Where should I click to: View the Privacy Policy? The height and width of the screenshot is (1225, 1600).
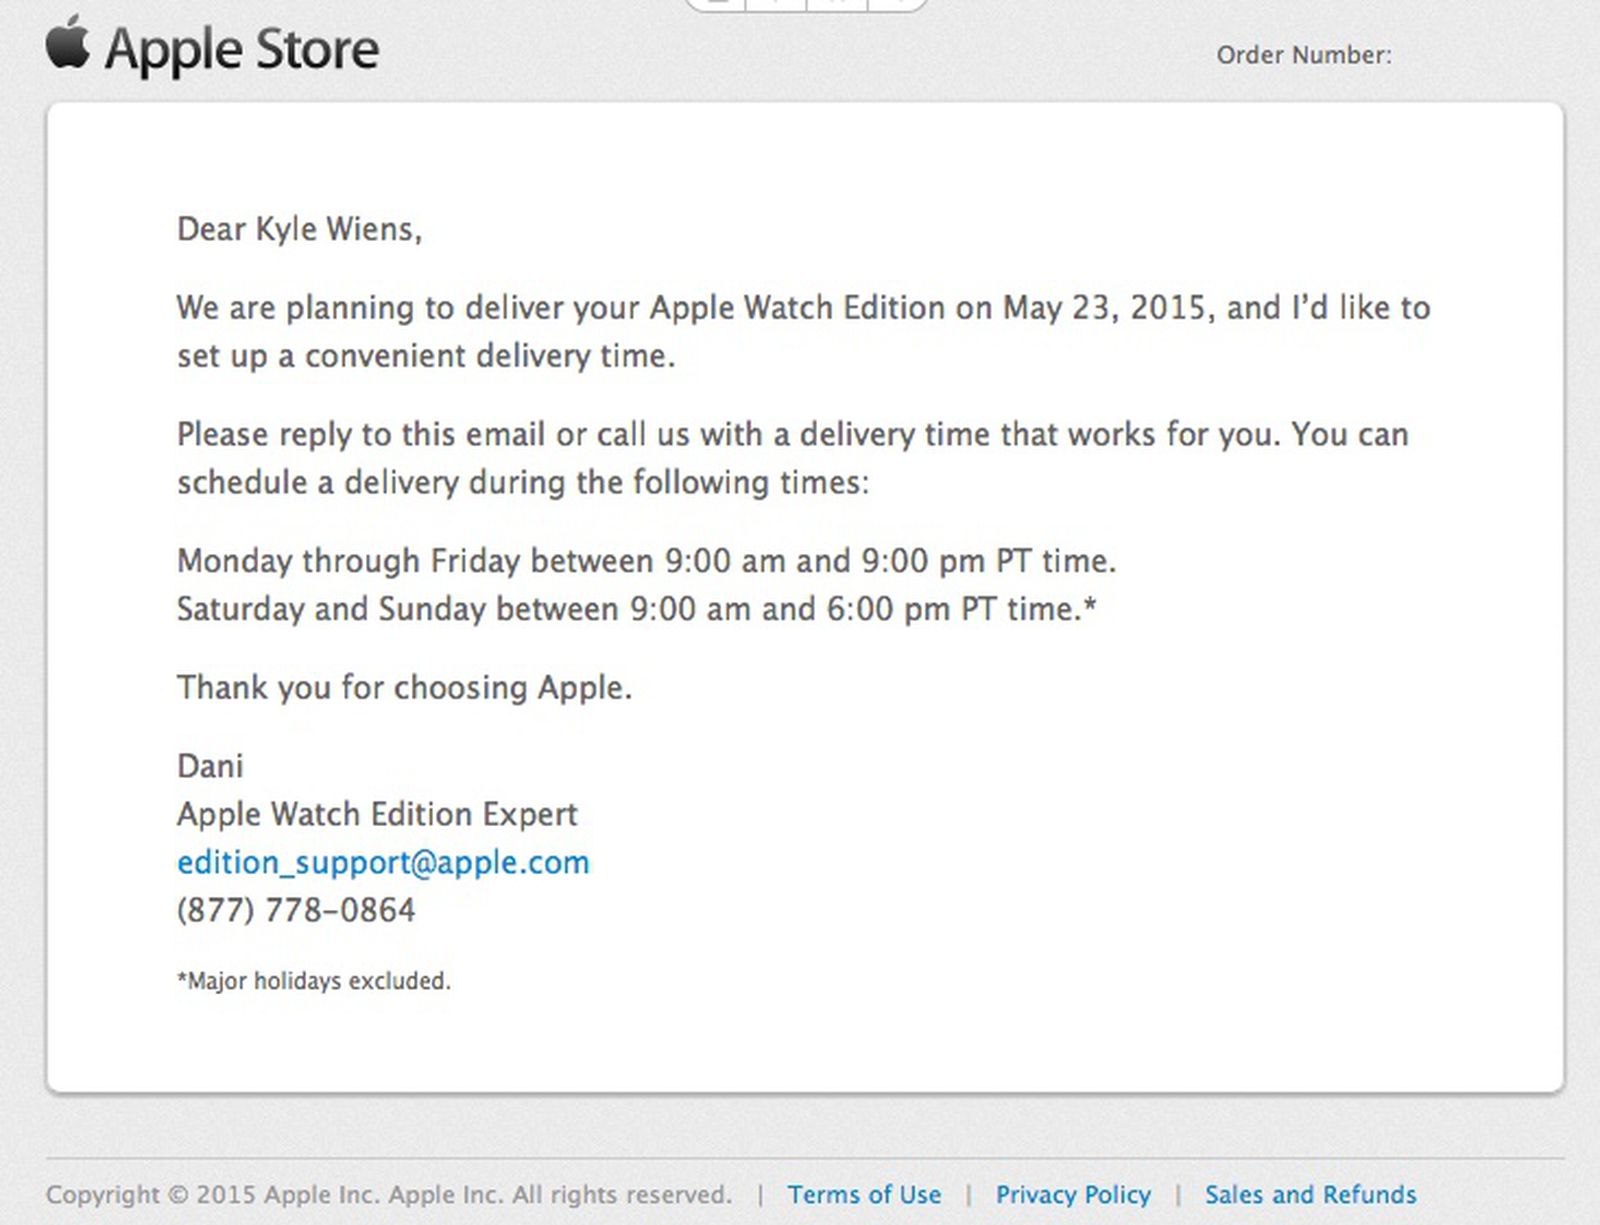click(1074, 1194)
